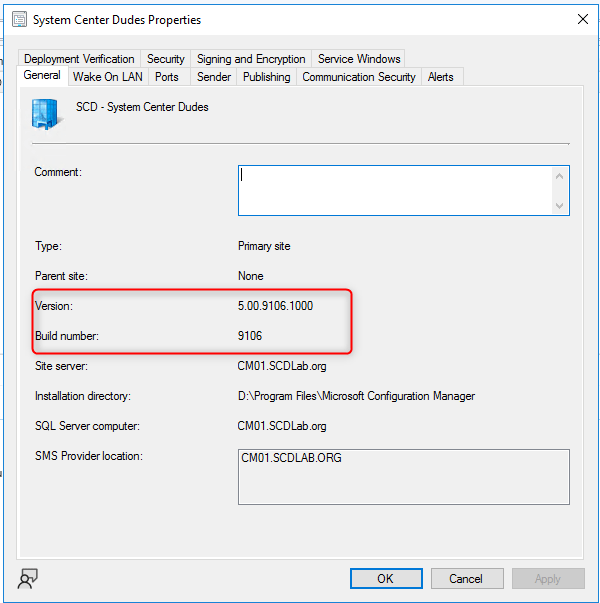Click the SMS Provider location list box
The image size is (600, 603).
404,477
